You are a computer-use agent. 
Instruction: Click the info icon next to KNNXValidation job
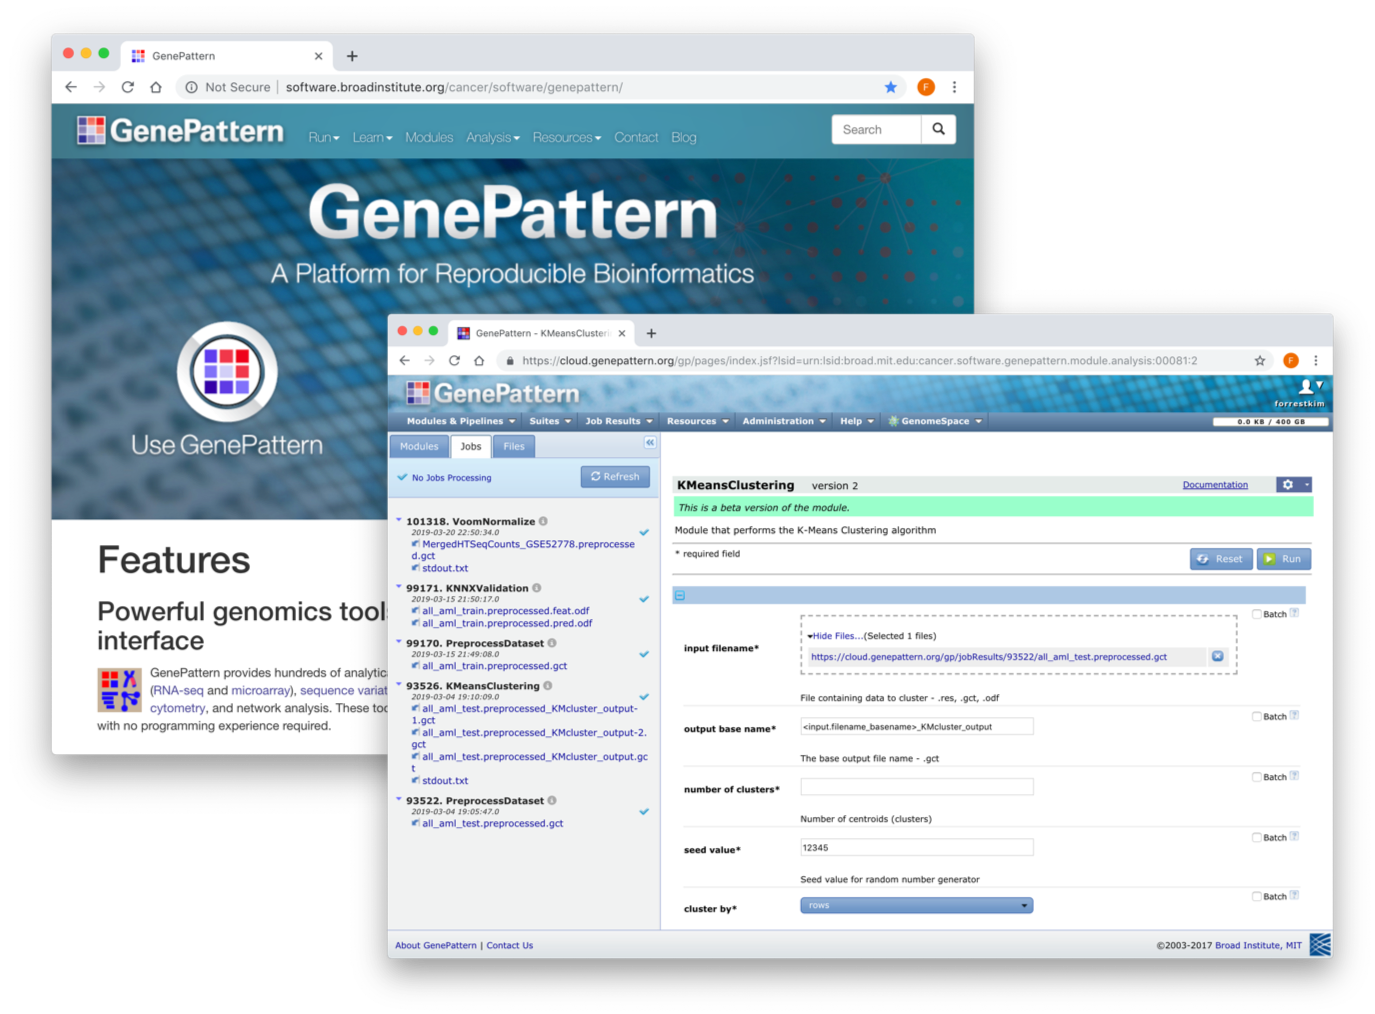pos(536,588)
